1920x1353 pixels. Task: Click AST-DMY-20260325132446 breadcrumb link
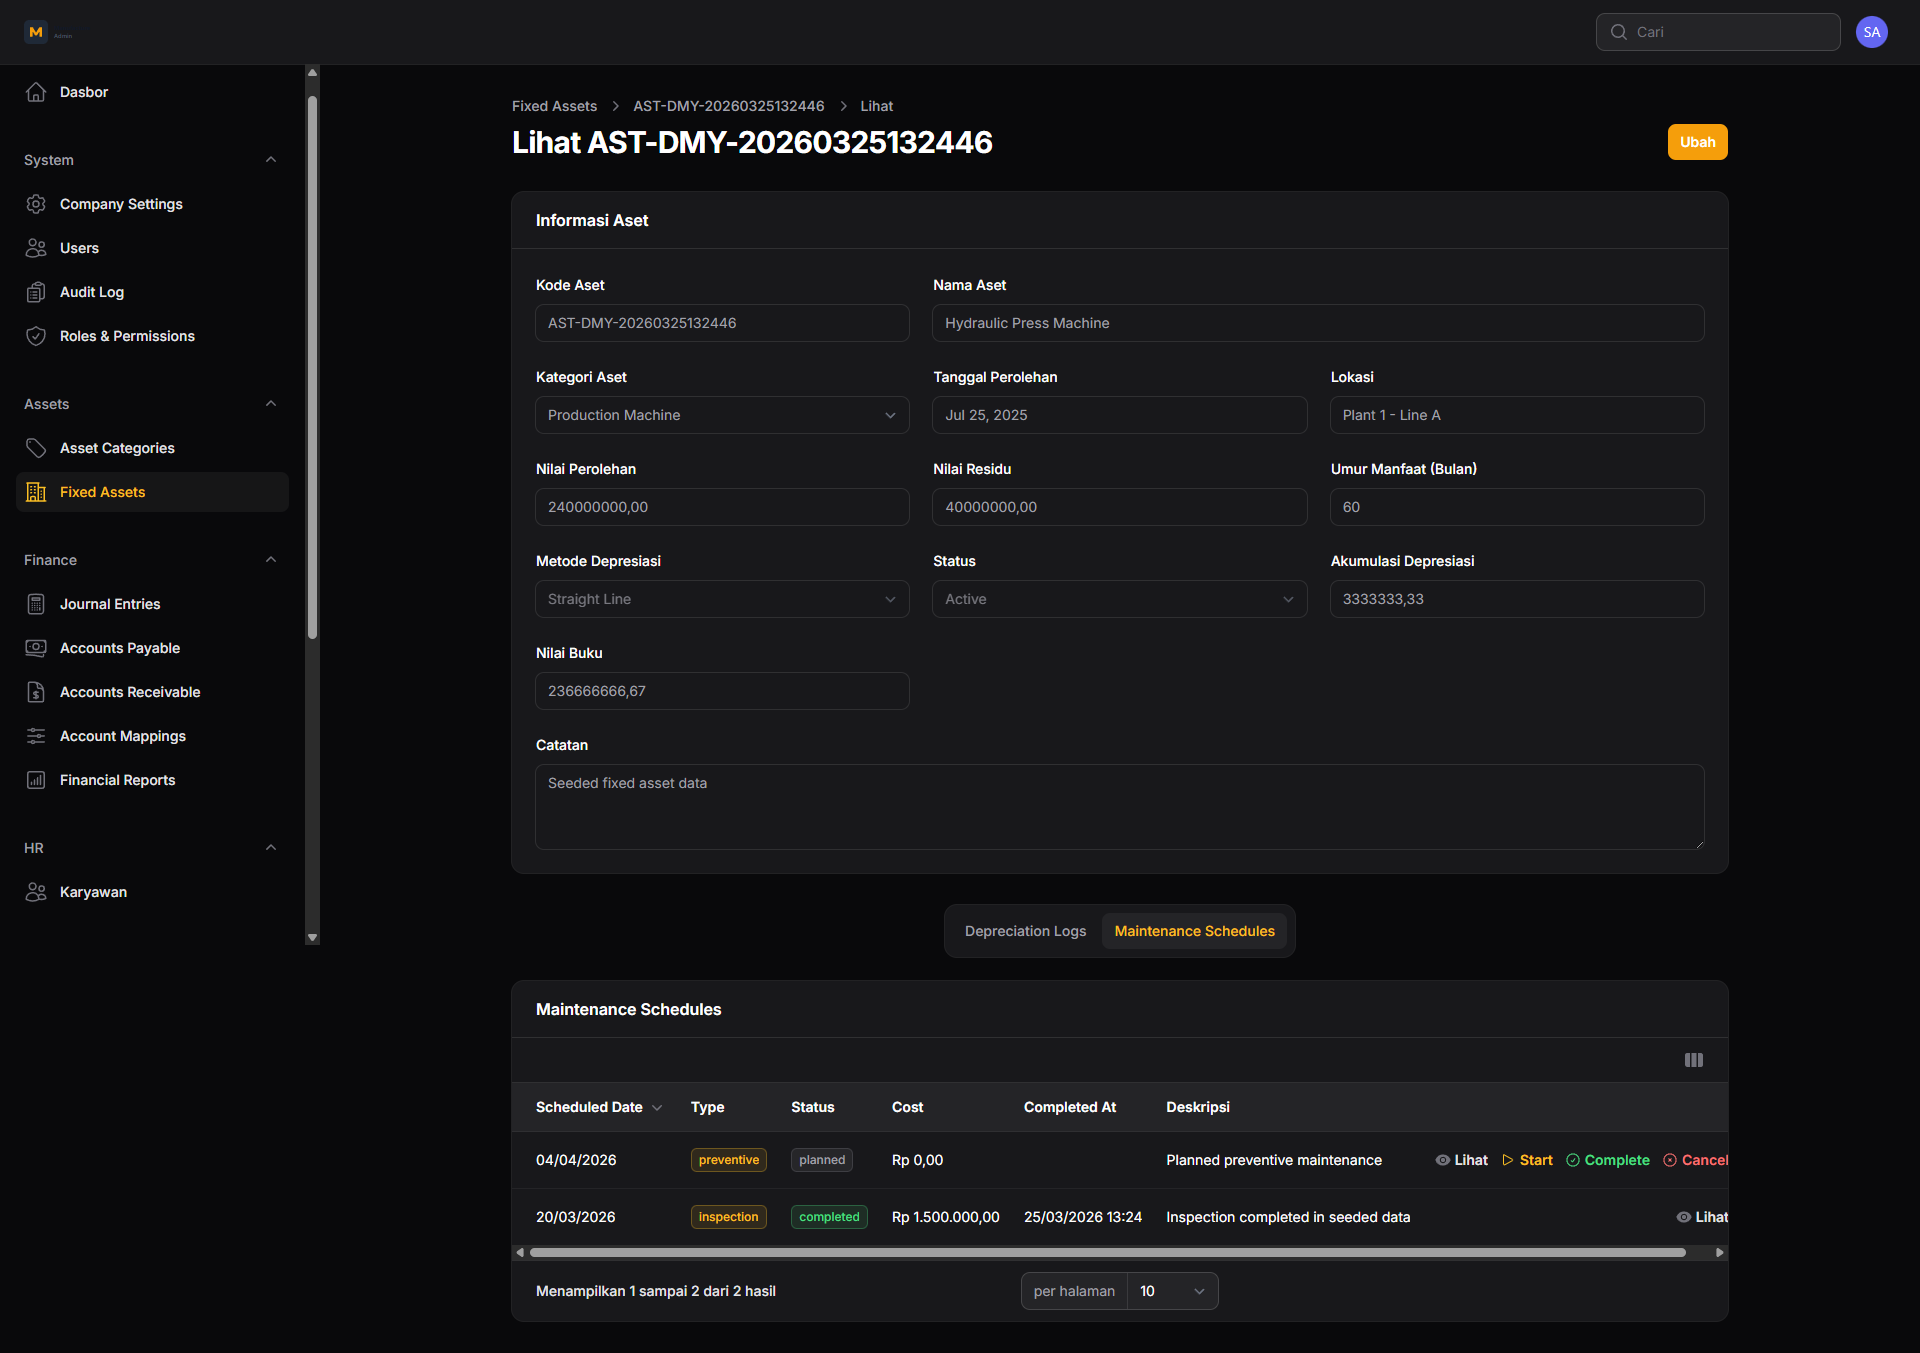point(728,106)
